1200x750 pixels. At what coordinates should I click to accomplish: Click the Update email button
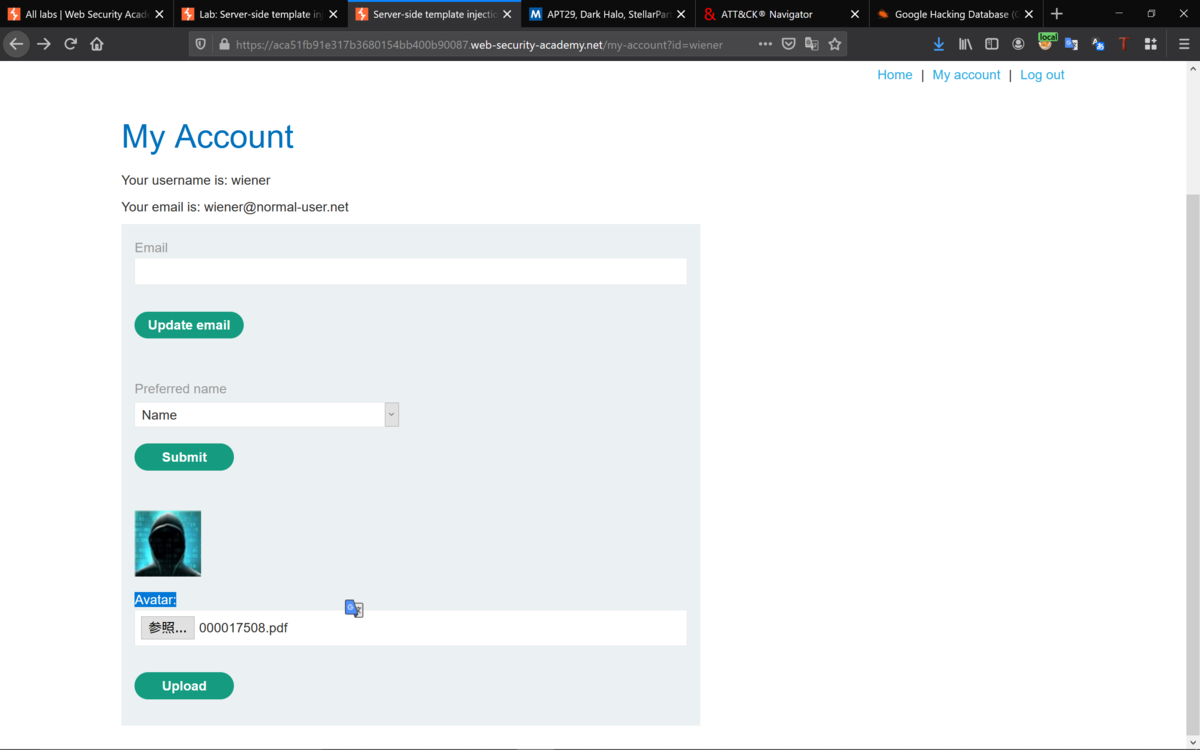coord(189,325)
